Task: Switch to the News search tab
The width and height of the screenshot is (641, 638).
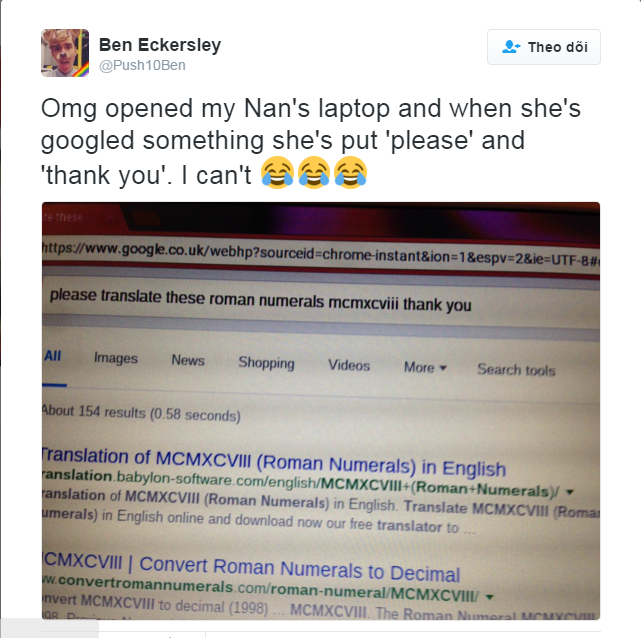Action: pyautogui.click(x=188, y=360)
